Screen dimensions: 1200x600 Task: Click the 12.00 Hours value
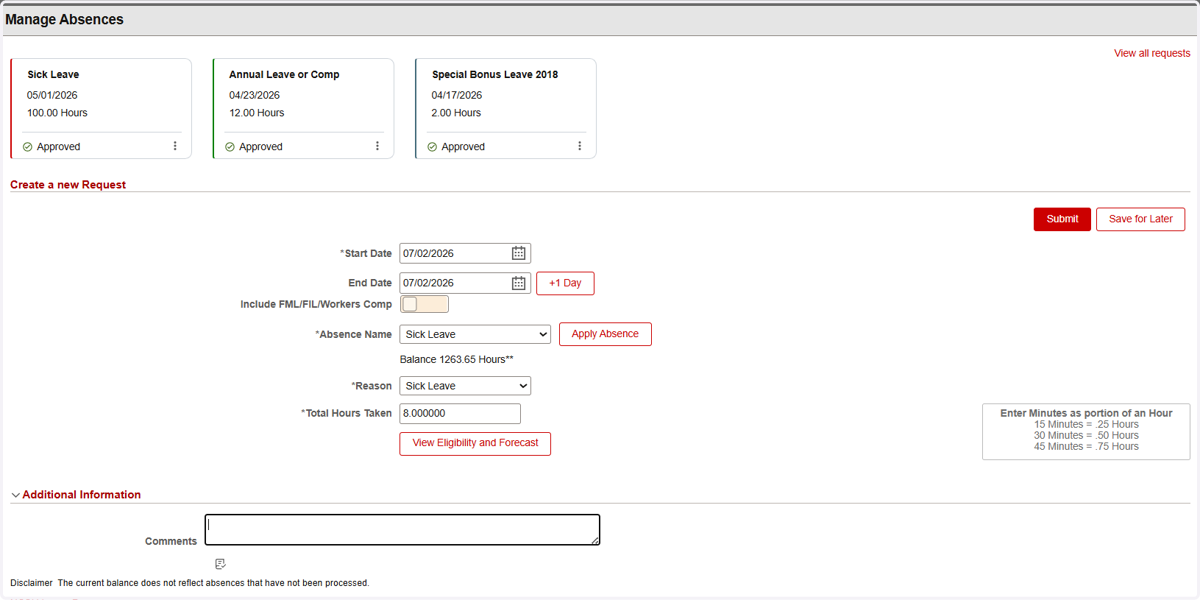[x=256, y=113]
